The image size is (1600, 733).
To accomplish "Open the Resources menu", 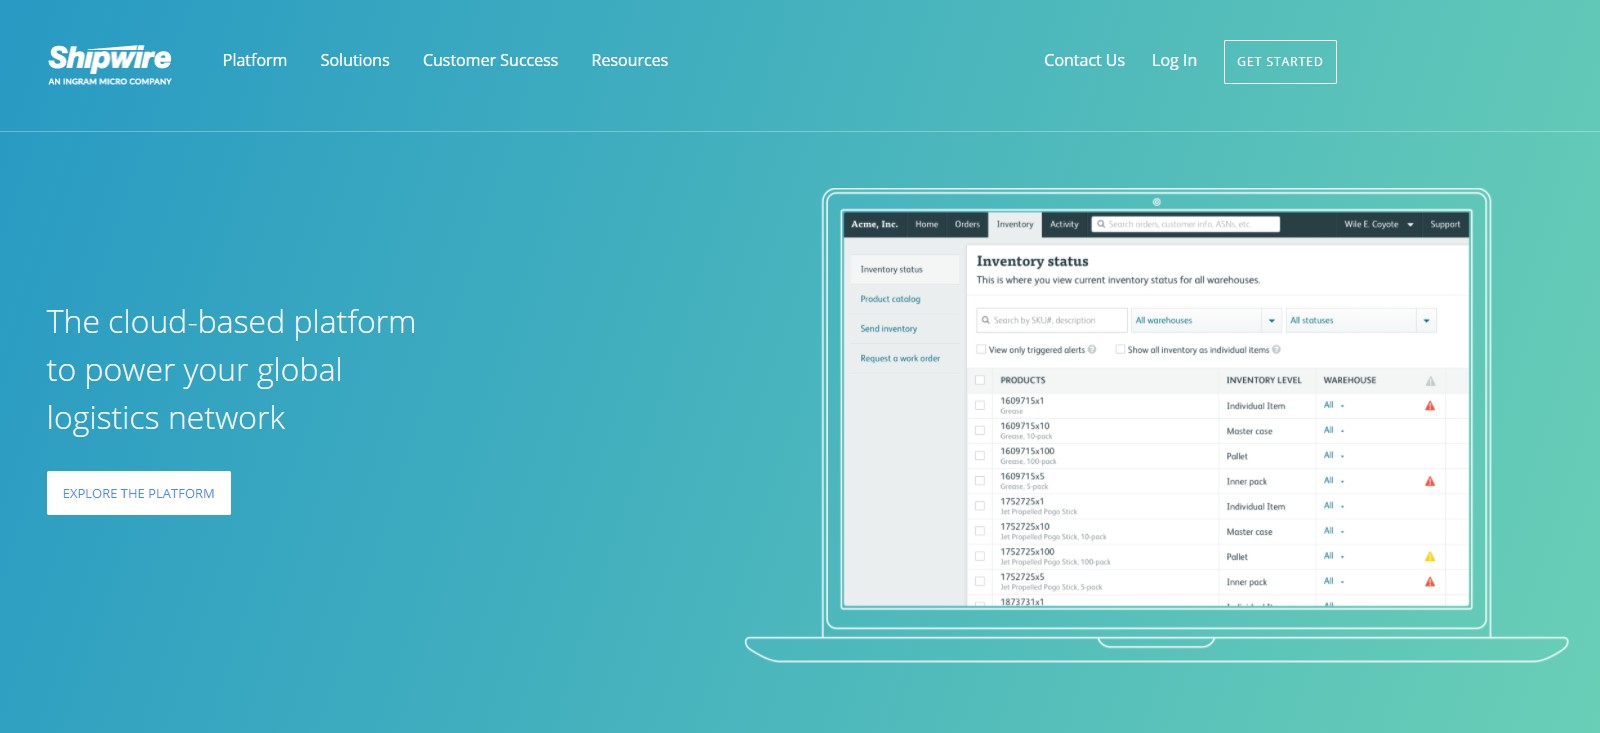I will [630, 60].
